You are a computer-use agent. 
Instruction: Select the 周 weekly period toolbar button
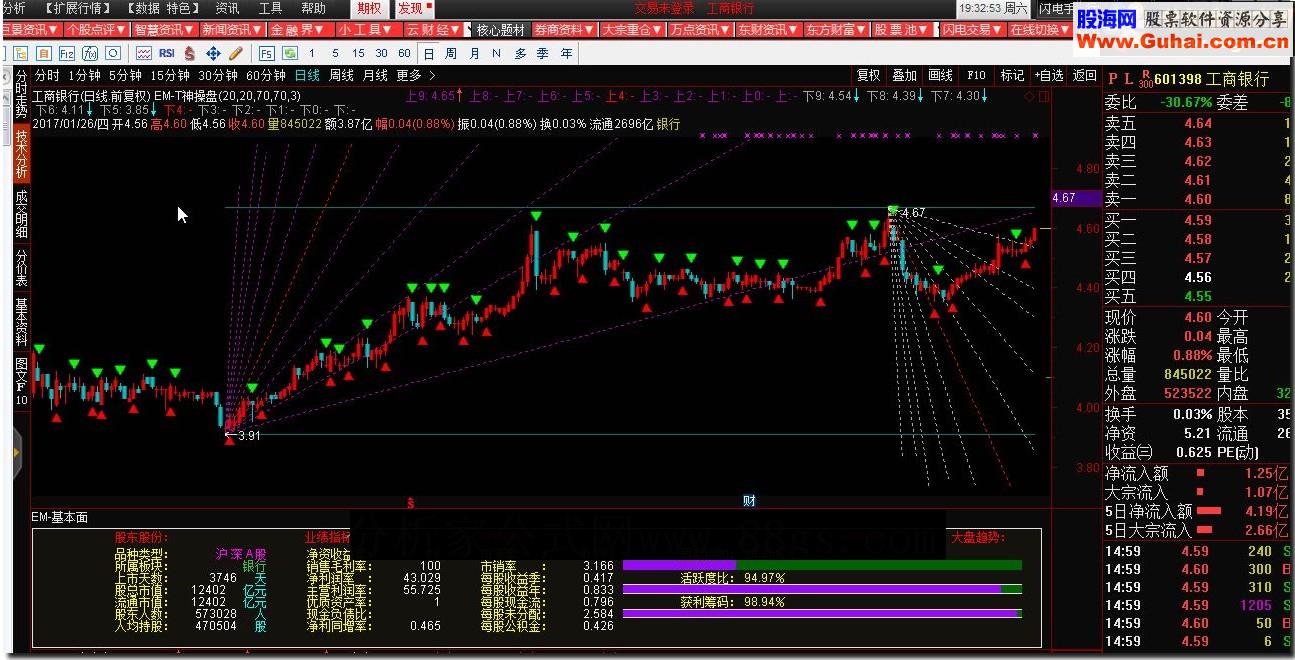click(x=451, y=53)
